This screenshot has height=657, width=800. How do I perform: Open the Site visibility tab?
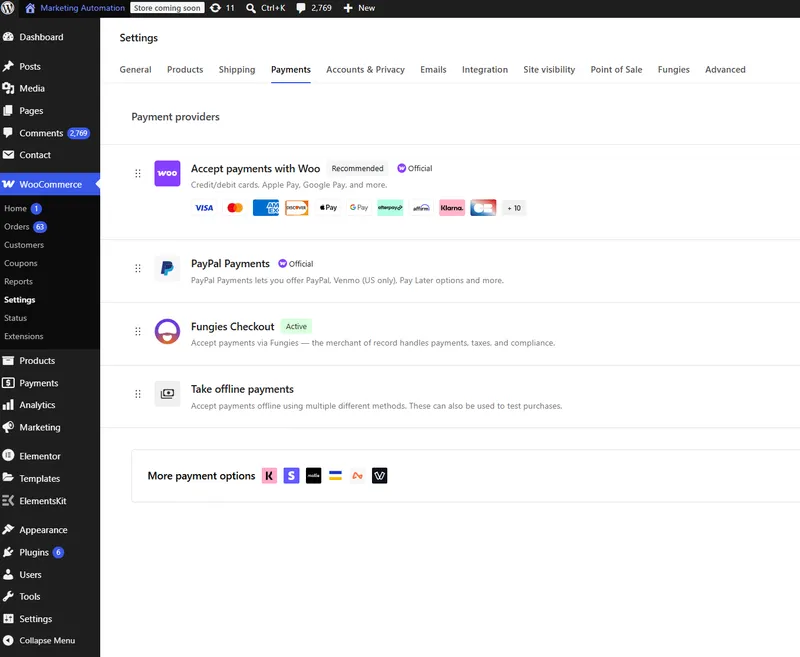pyautogui.click(x=549, y=69)
